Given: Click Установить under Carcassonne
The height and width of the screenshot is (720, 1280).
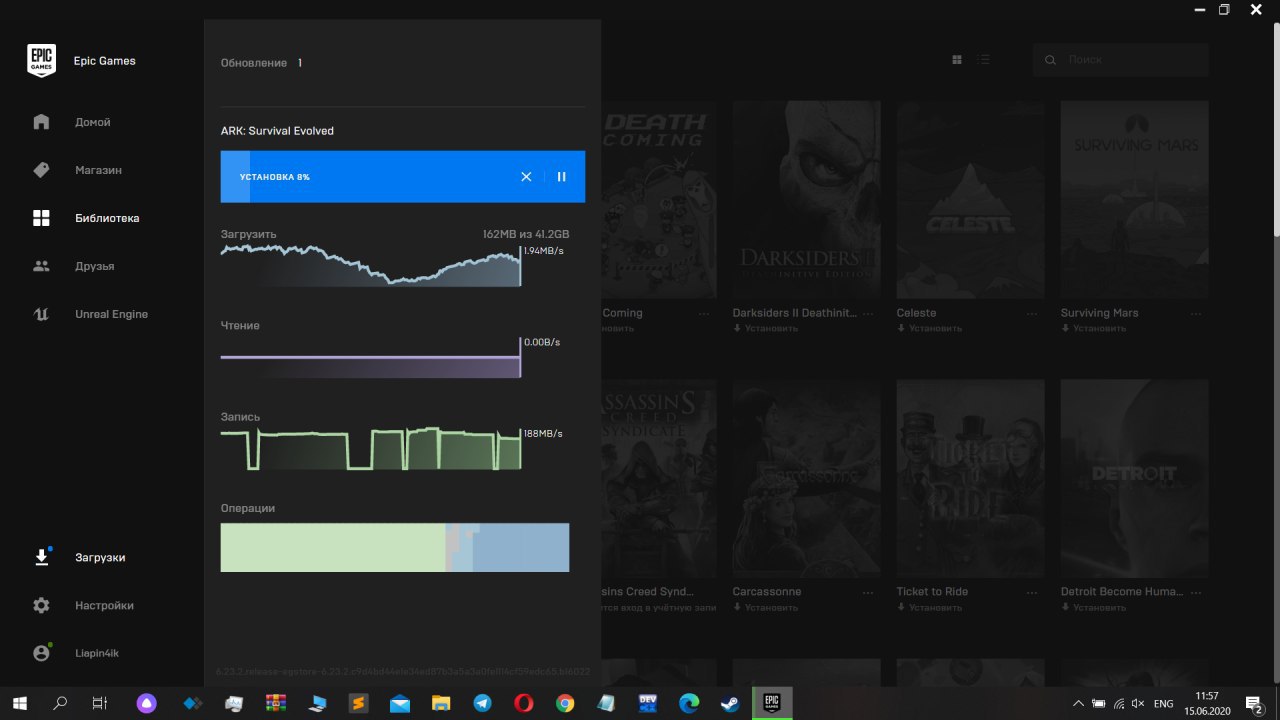Looking at the screenshot, I should [765, 607].
